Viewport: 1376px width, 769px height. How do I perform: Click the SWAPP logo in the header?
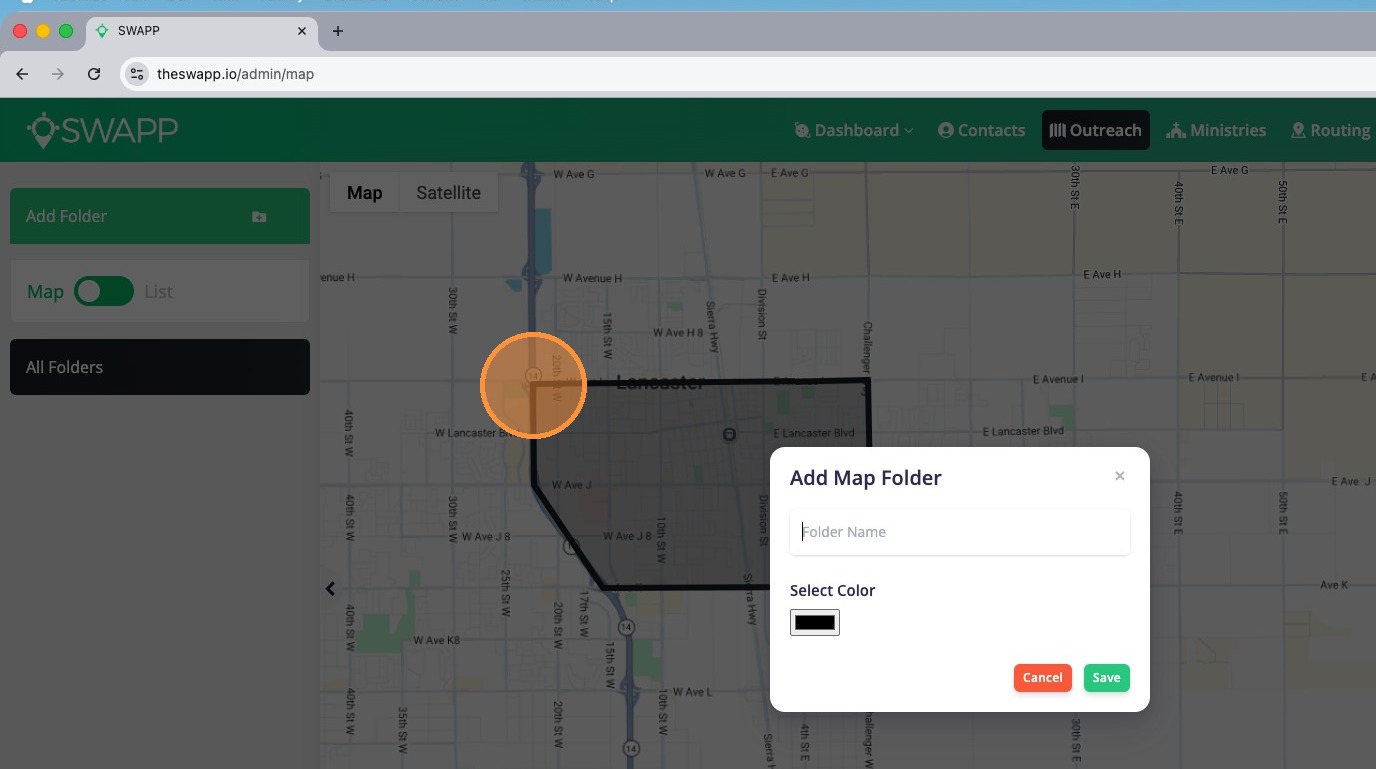[x=102, y=130]
